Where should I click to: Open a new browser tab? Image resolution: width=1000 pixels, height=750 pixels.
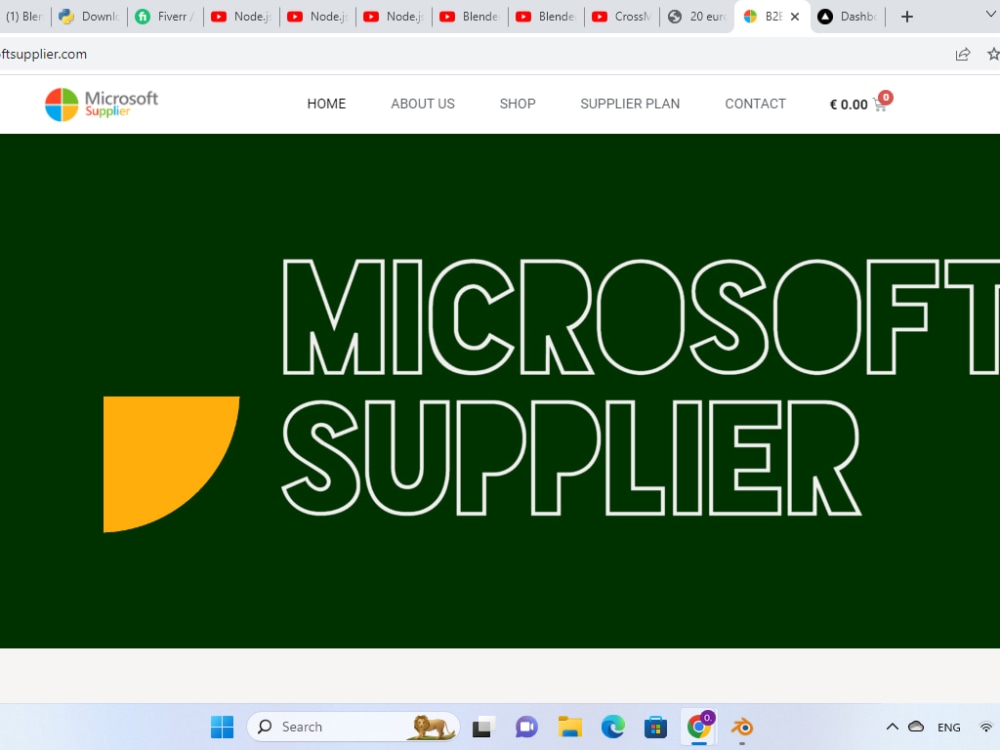click(x=906, y=17)
